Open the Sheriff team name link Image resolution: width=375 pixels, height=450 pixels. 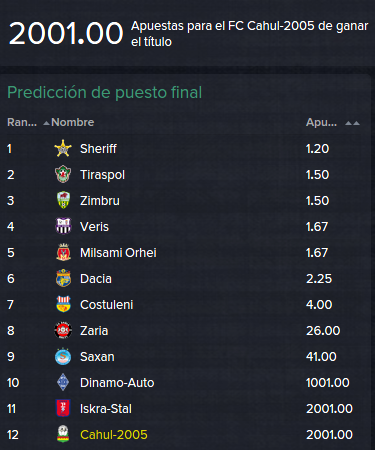98,148
